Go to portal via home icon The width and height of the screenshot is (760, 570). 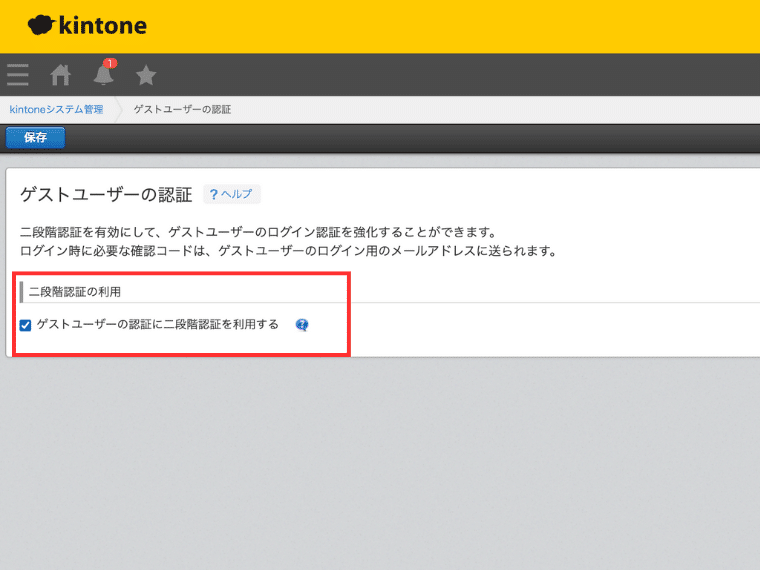(61, 75)
